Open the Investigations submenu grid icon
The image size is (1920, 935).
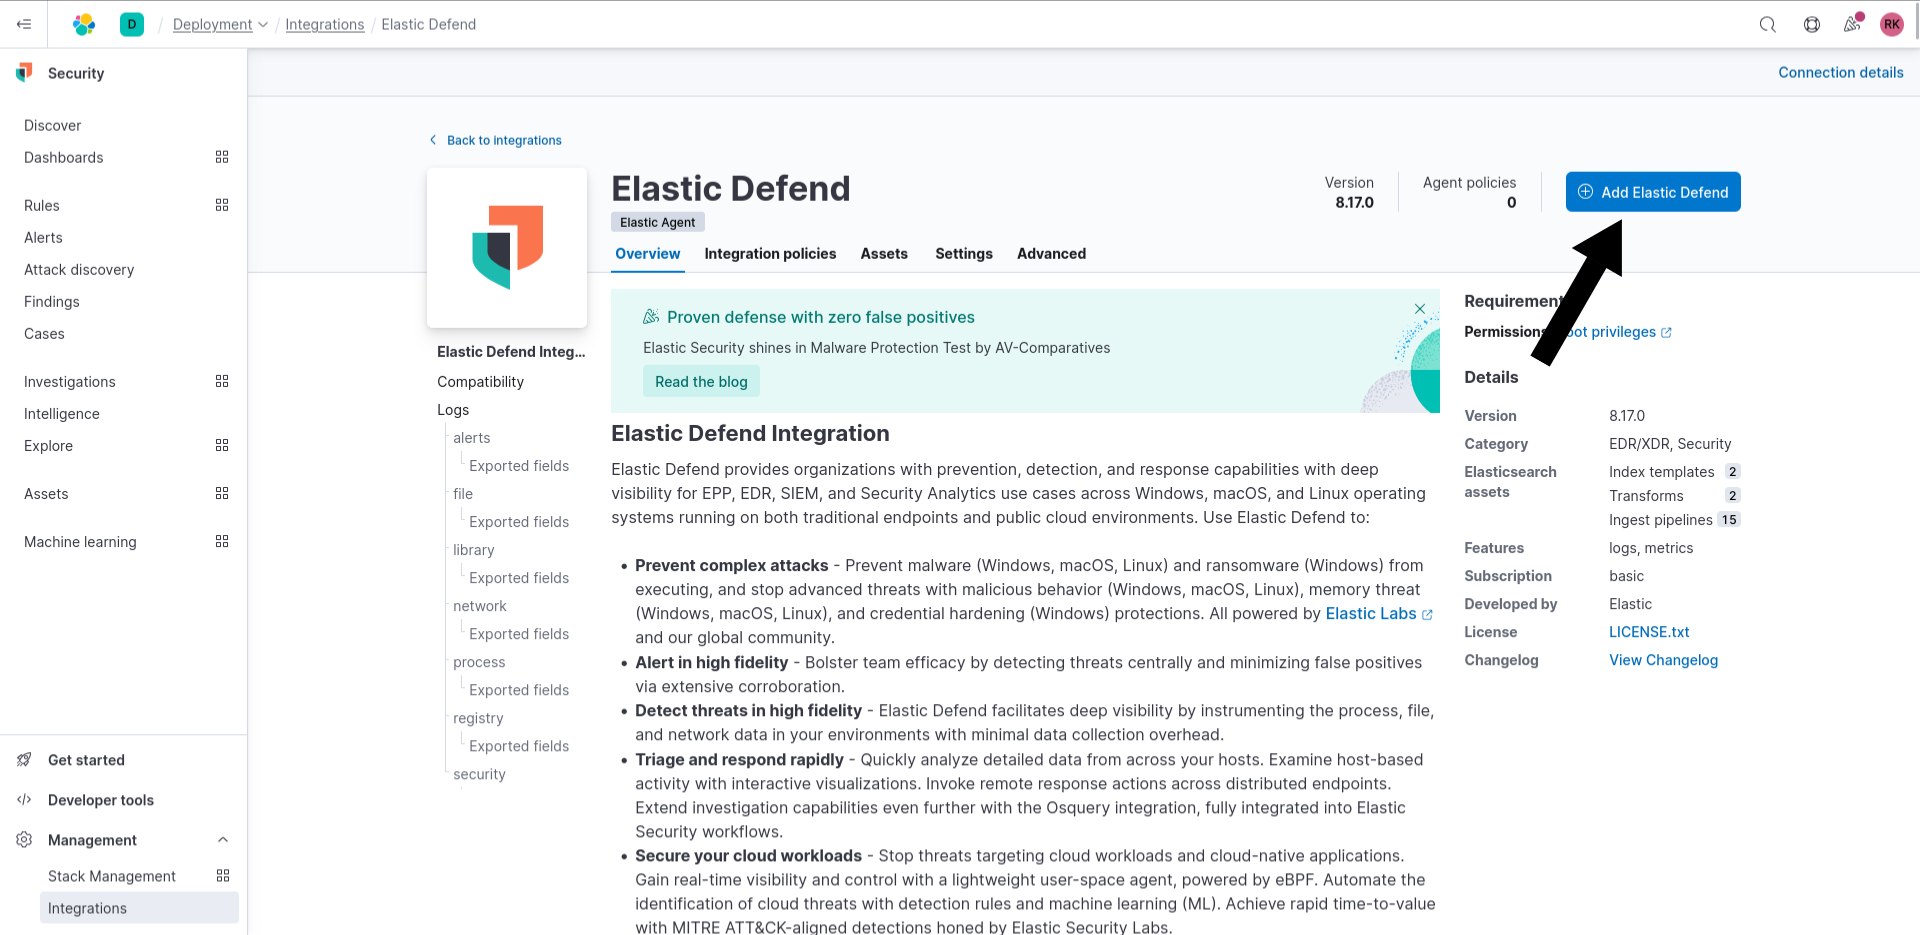(222, 381)
